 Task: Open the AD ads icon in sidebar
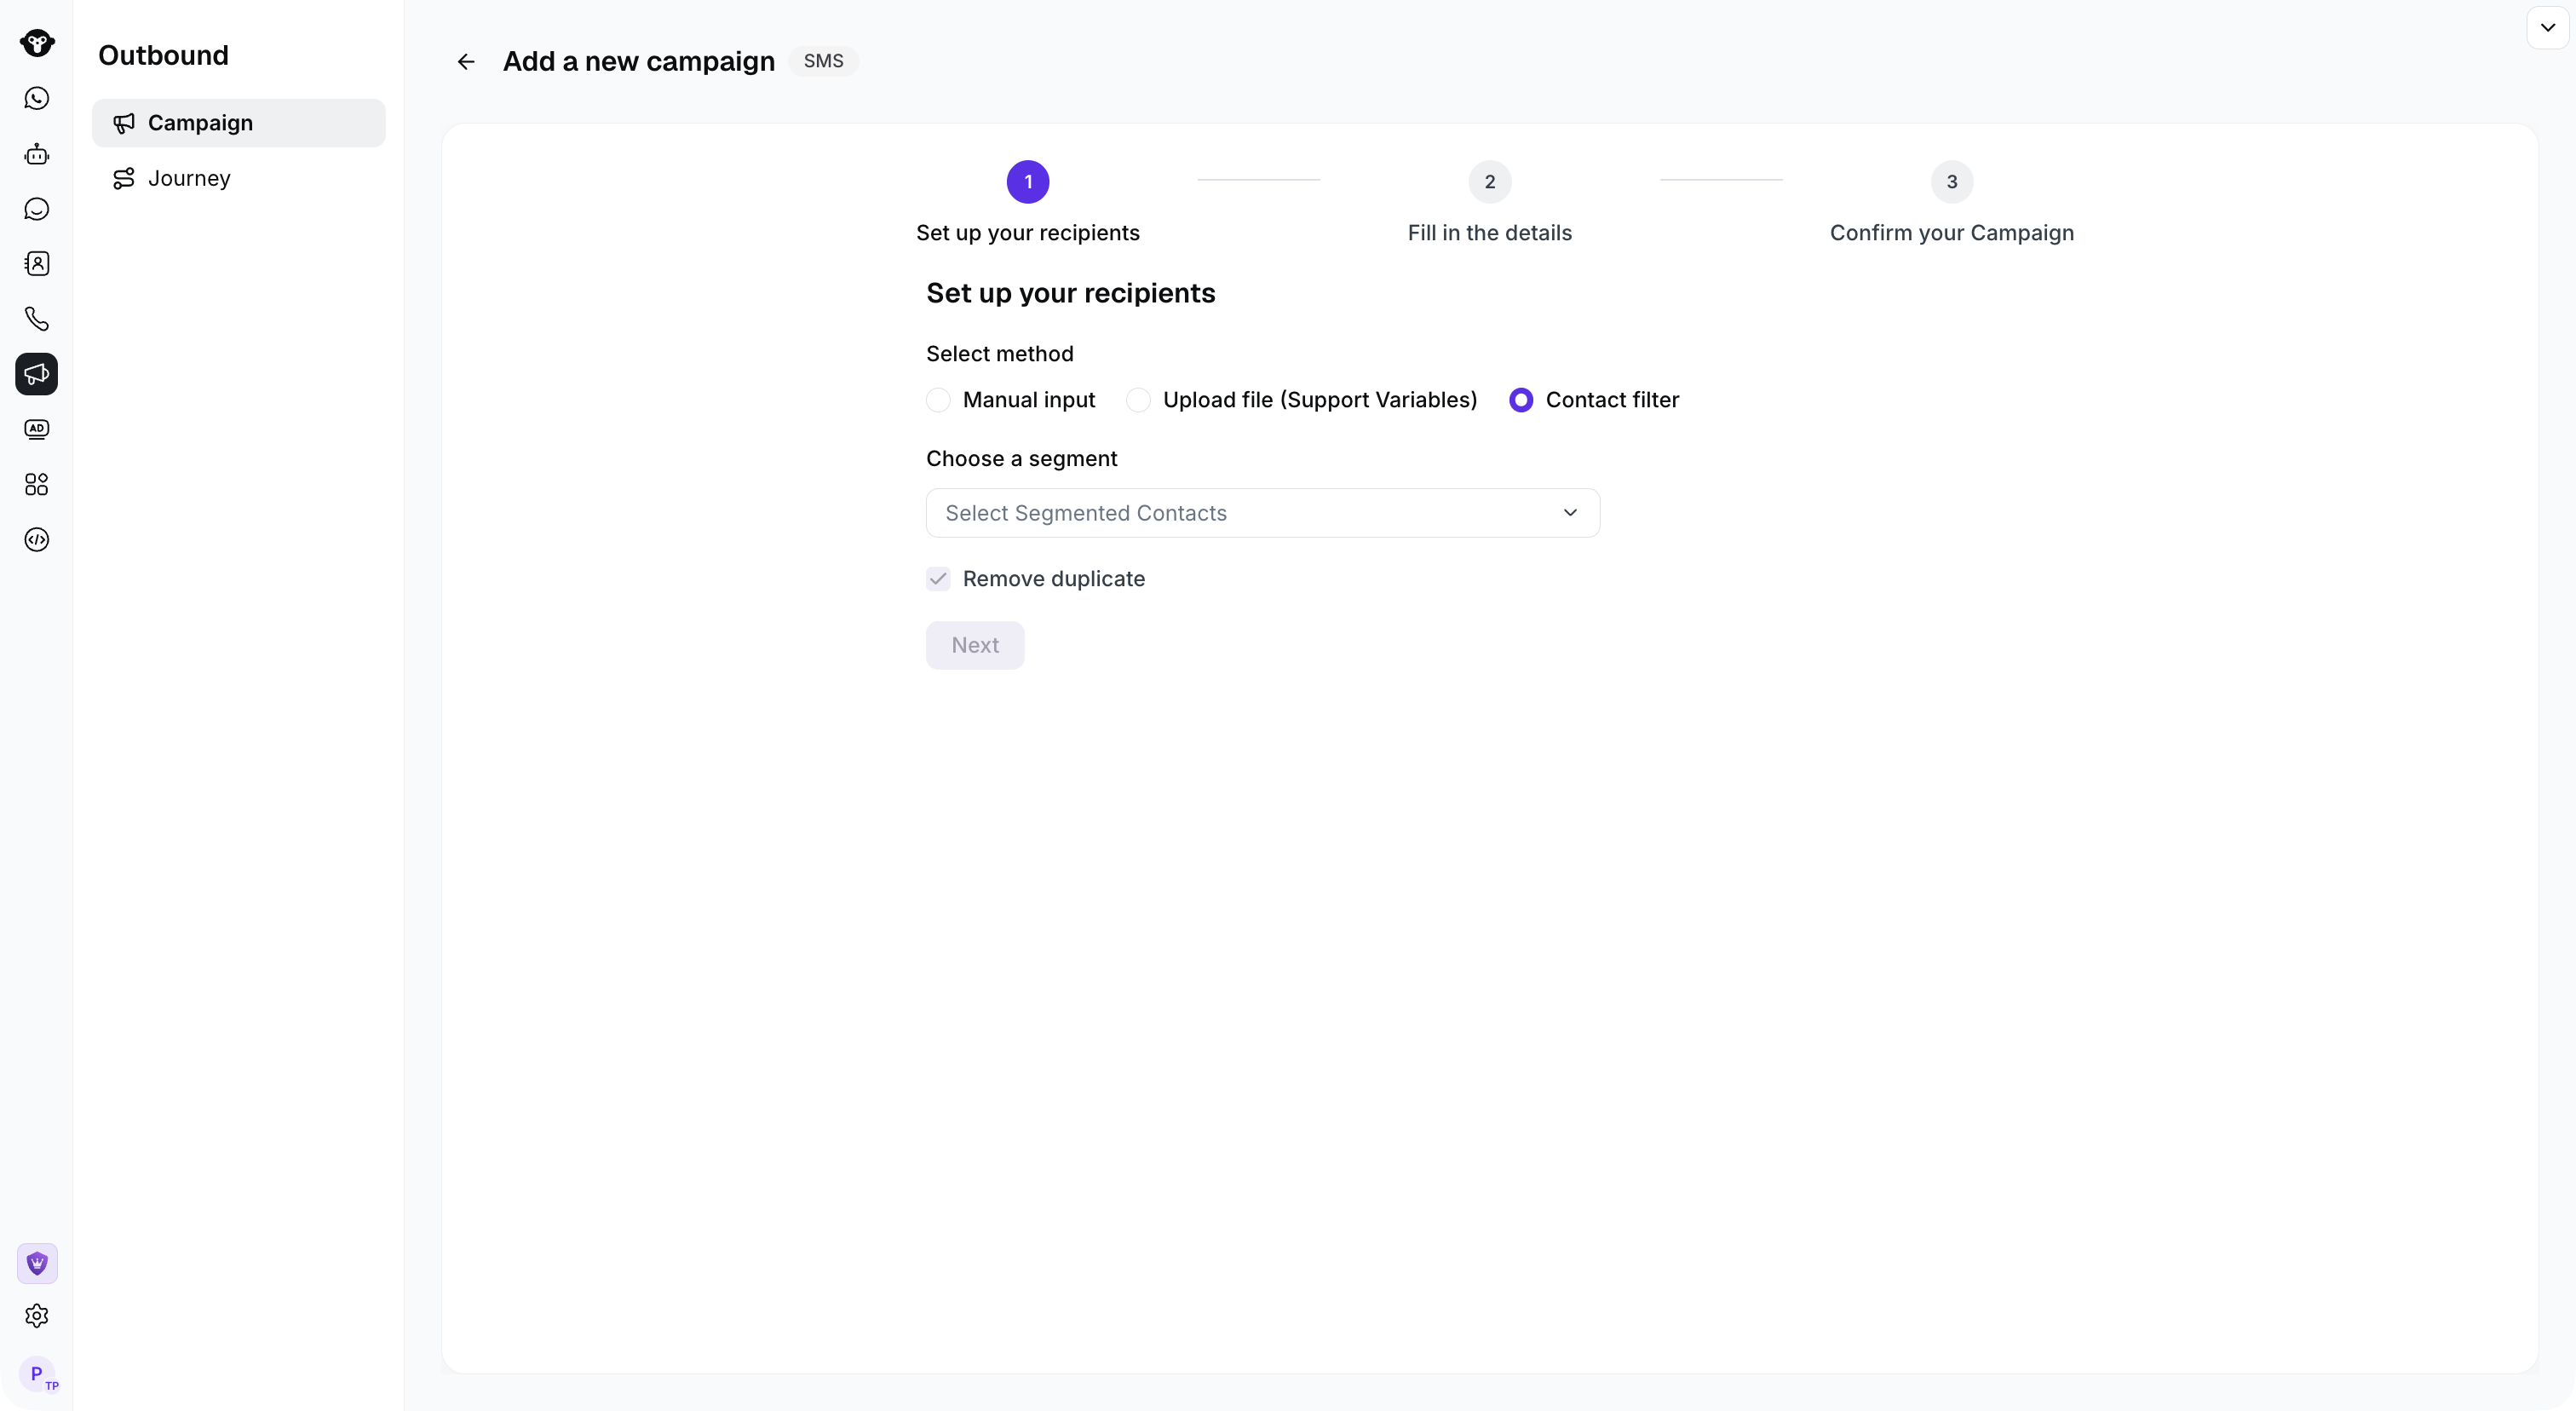tap(37, 429)
